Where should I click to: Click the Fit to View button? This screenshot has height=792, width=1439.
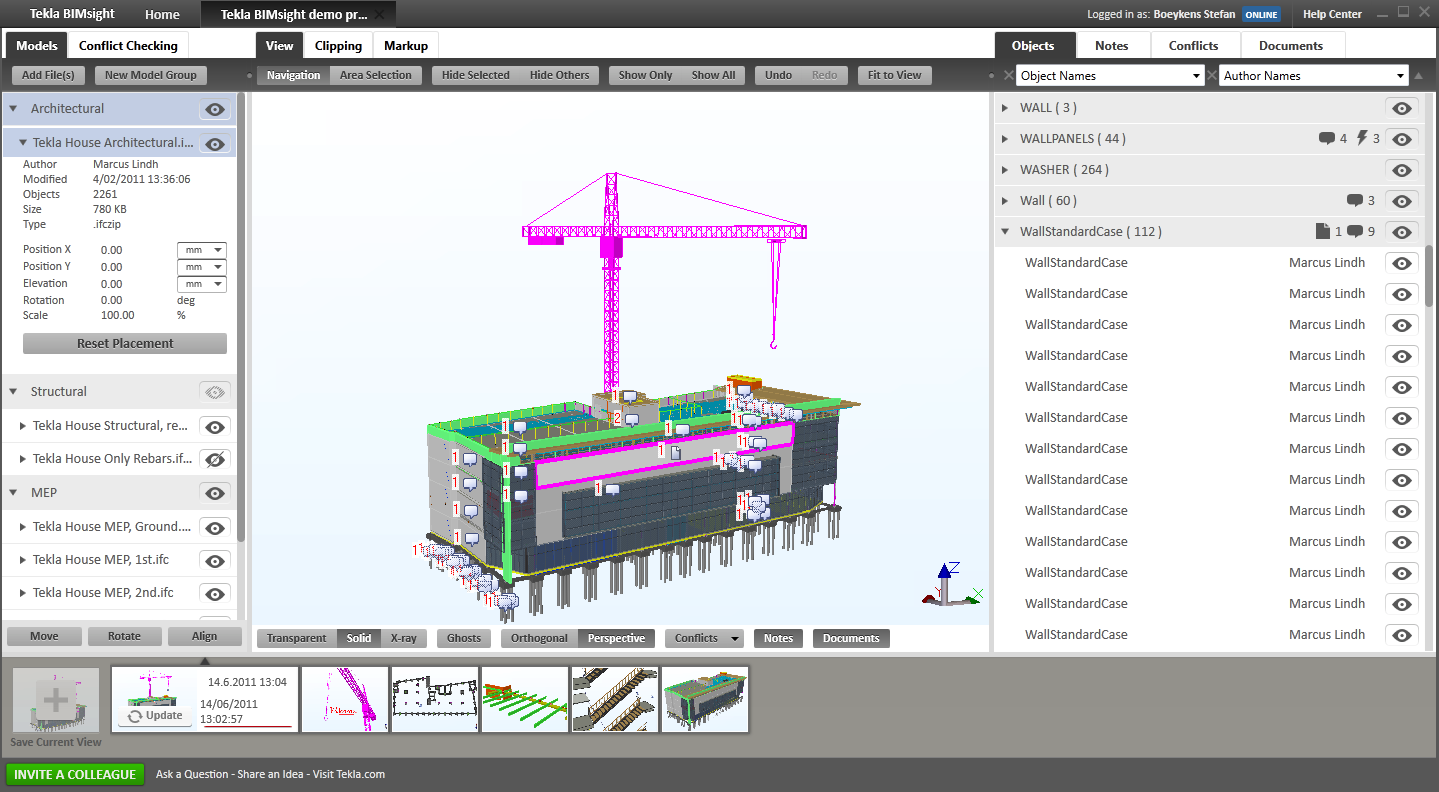coord(894,75)
